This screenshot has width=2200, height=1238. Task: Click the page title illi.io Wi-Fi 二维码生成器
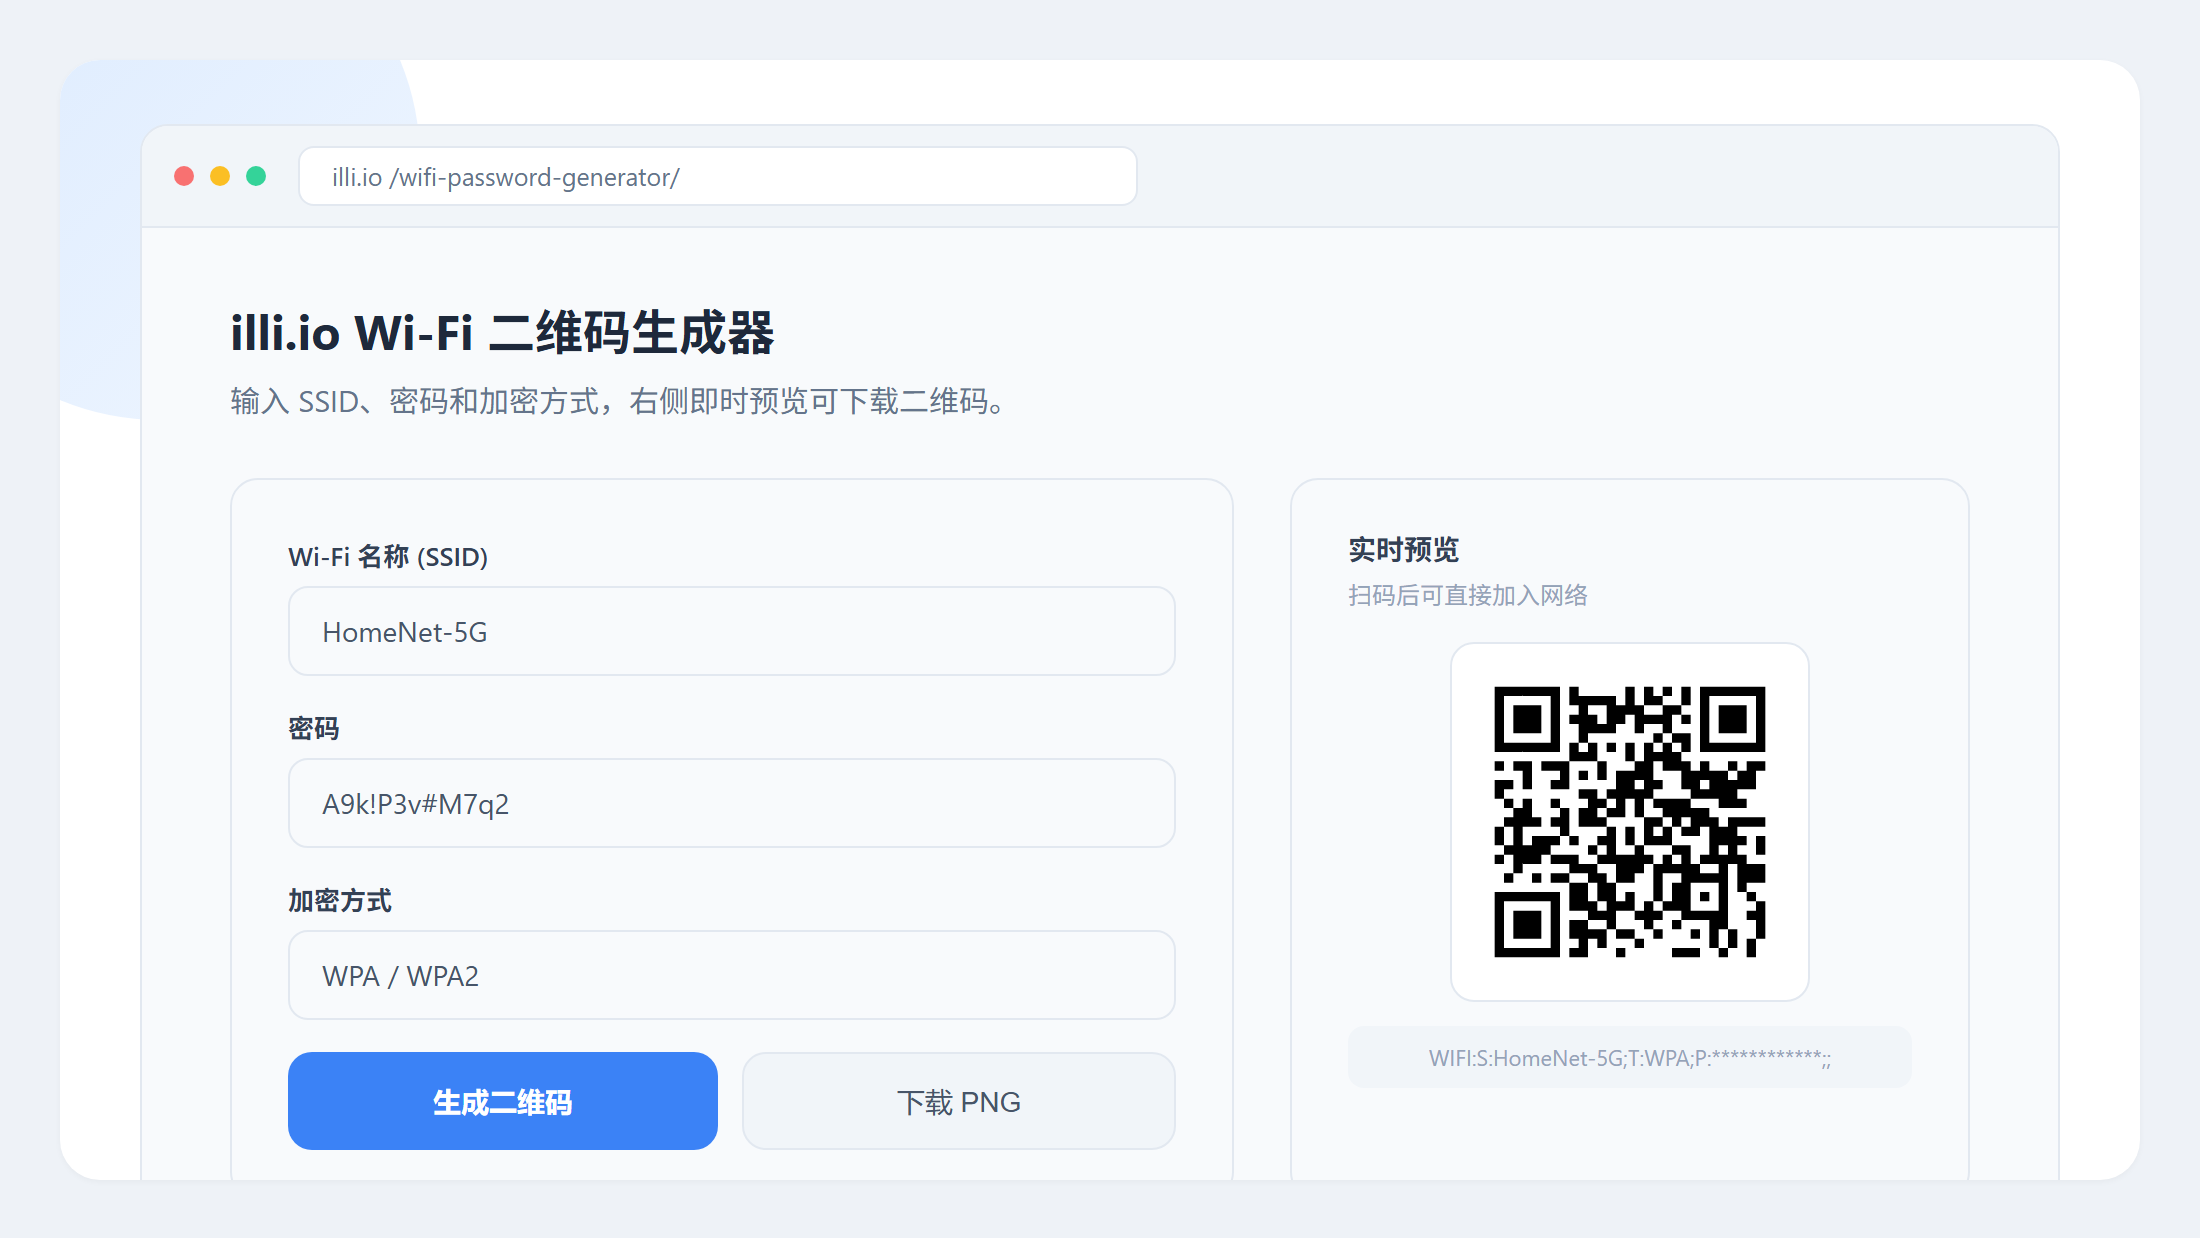(502, 332)
